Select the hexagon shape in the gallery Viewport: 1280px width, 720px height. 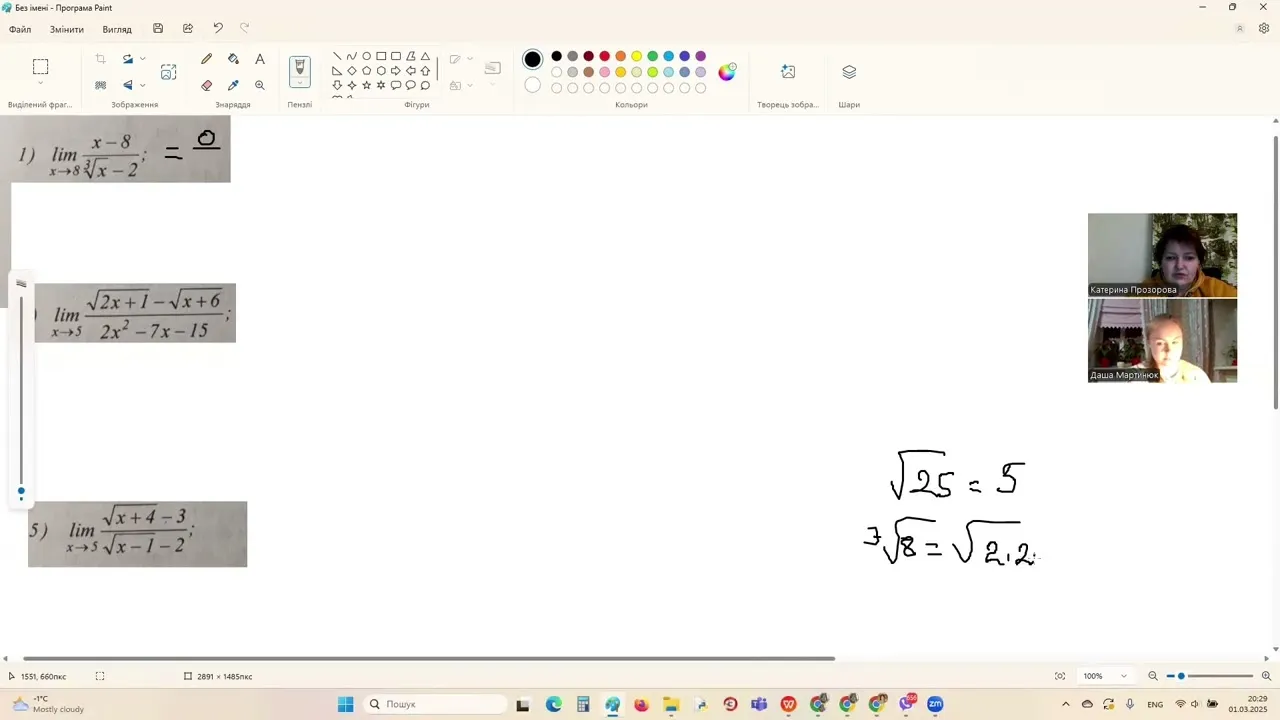coord(381,71)
